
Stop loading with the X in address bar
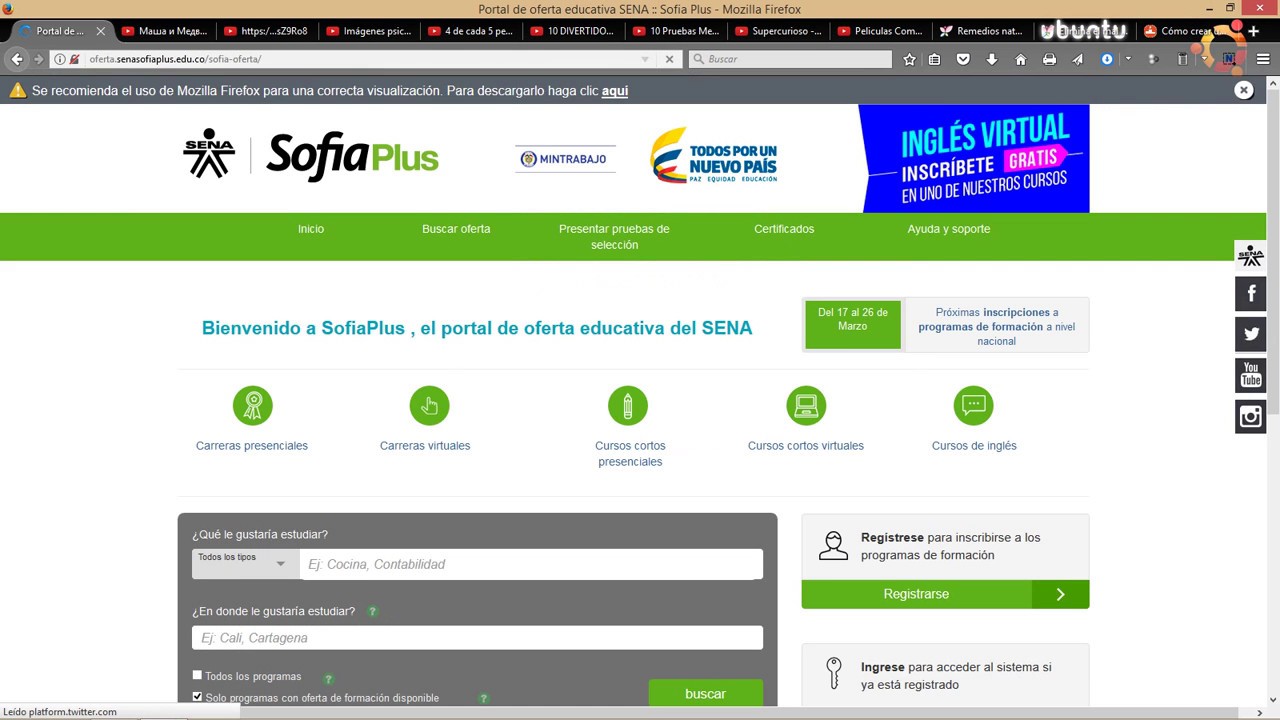click(670, 59)
